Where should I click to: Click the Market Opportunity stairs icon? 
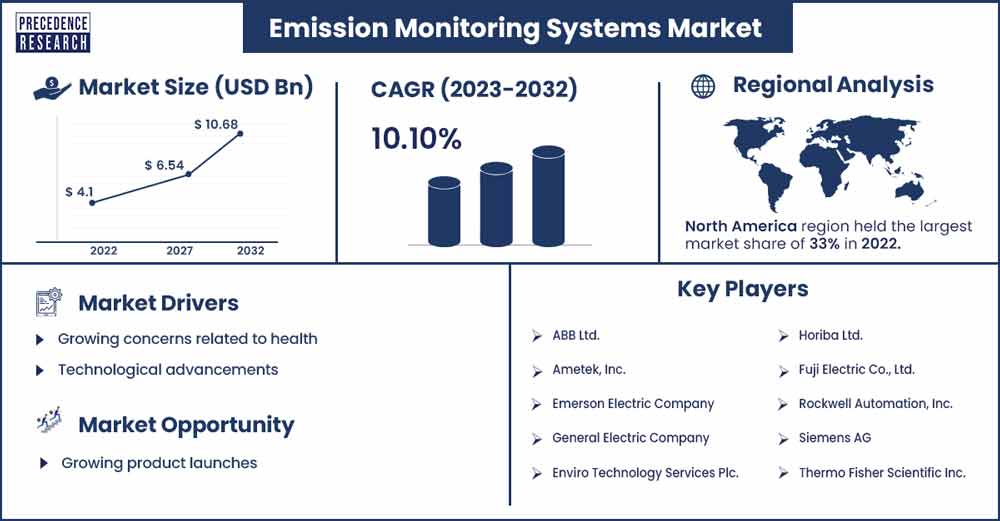49,420
